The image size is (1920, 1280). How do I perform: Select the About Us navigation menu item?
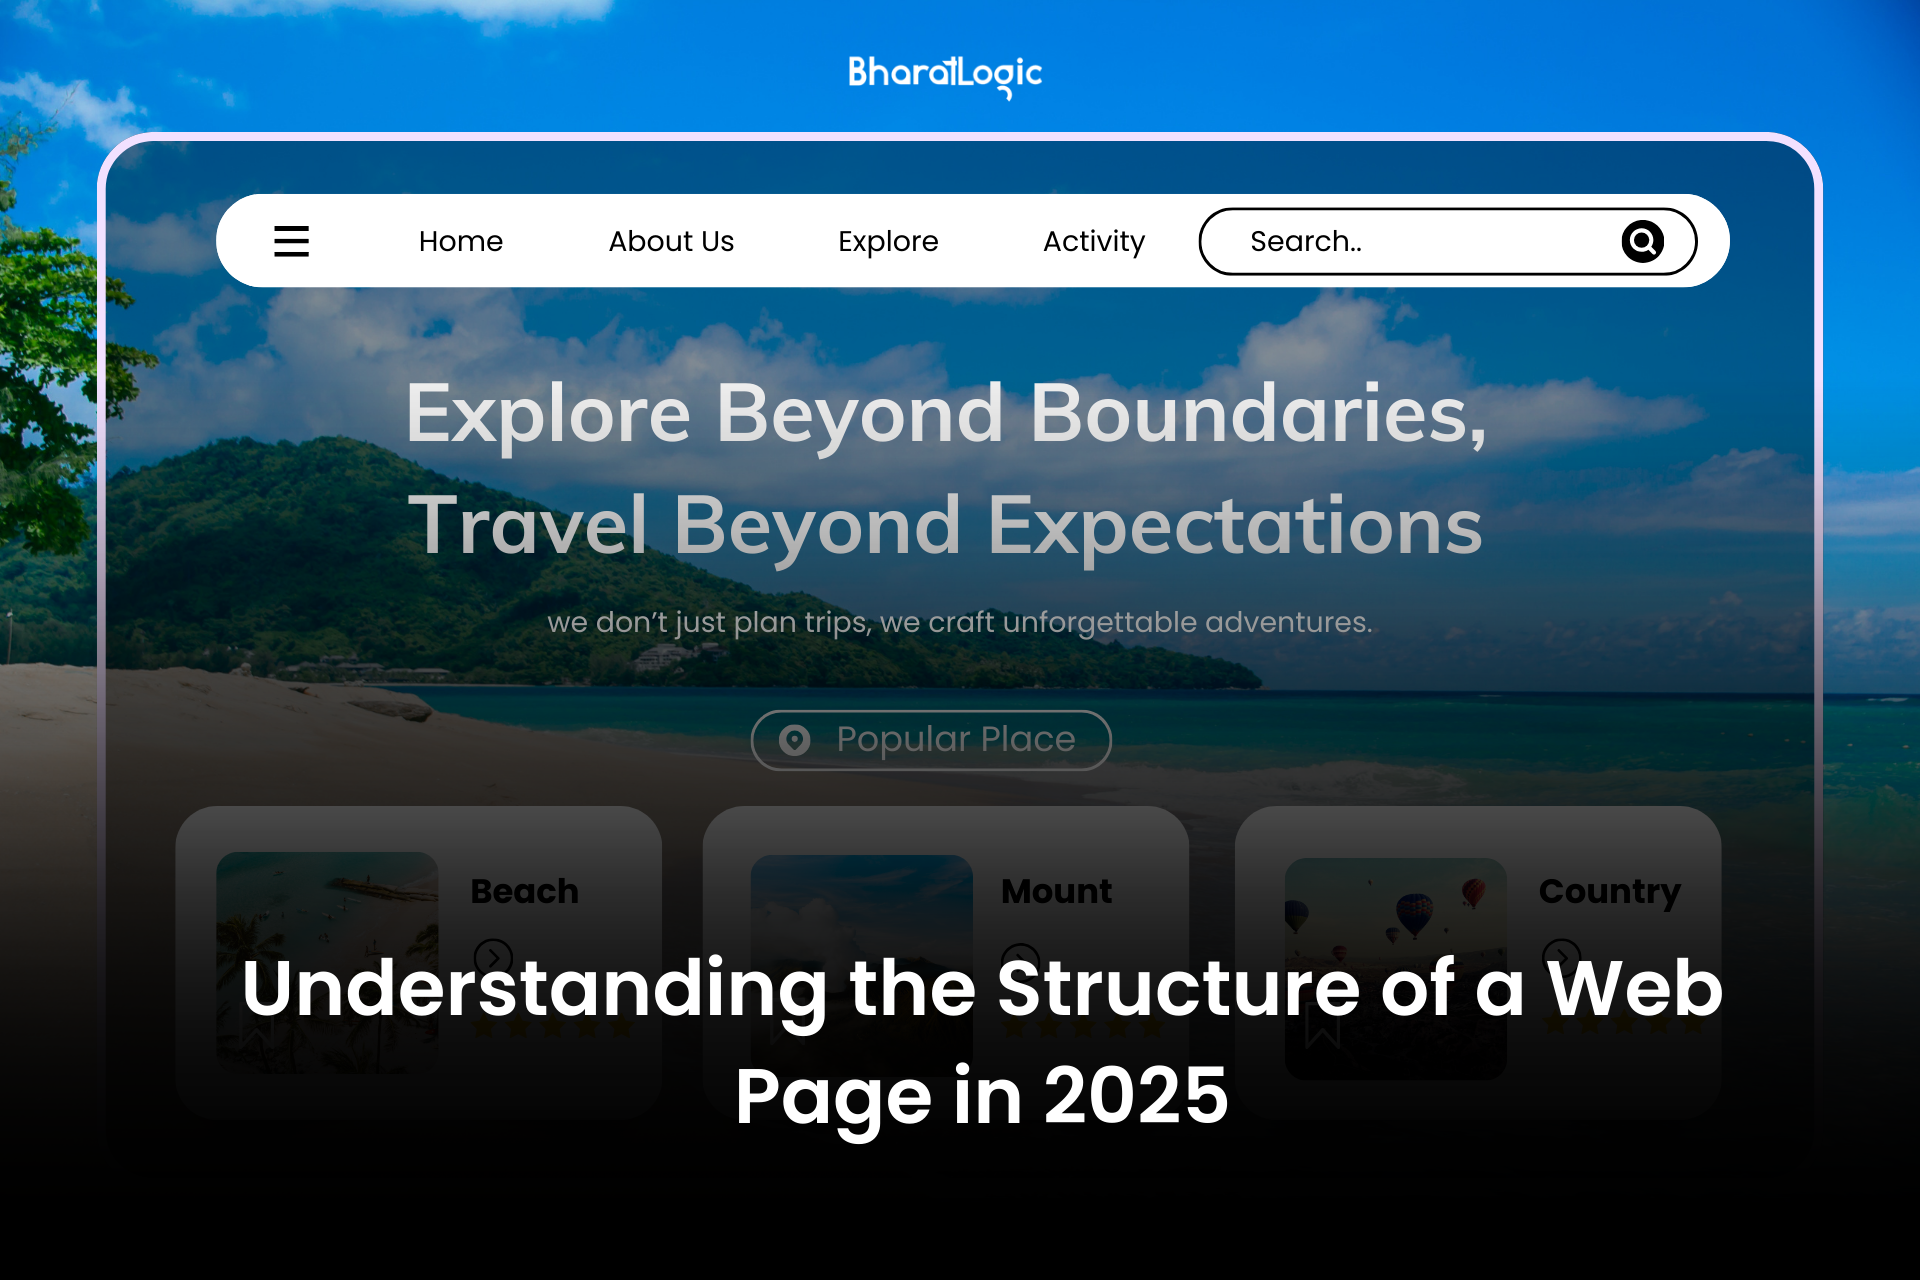(670, 240)
